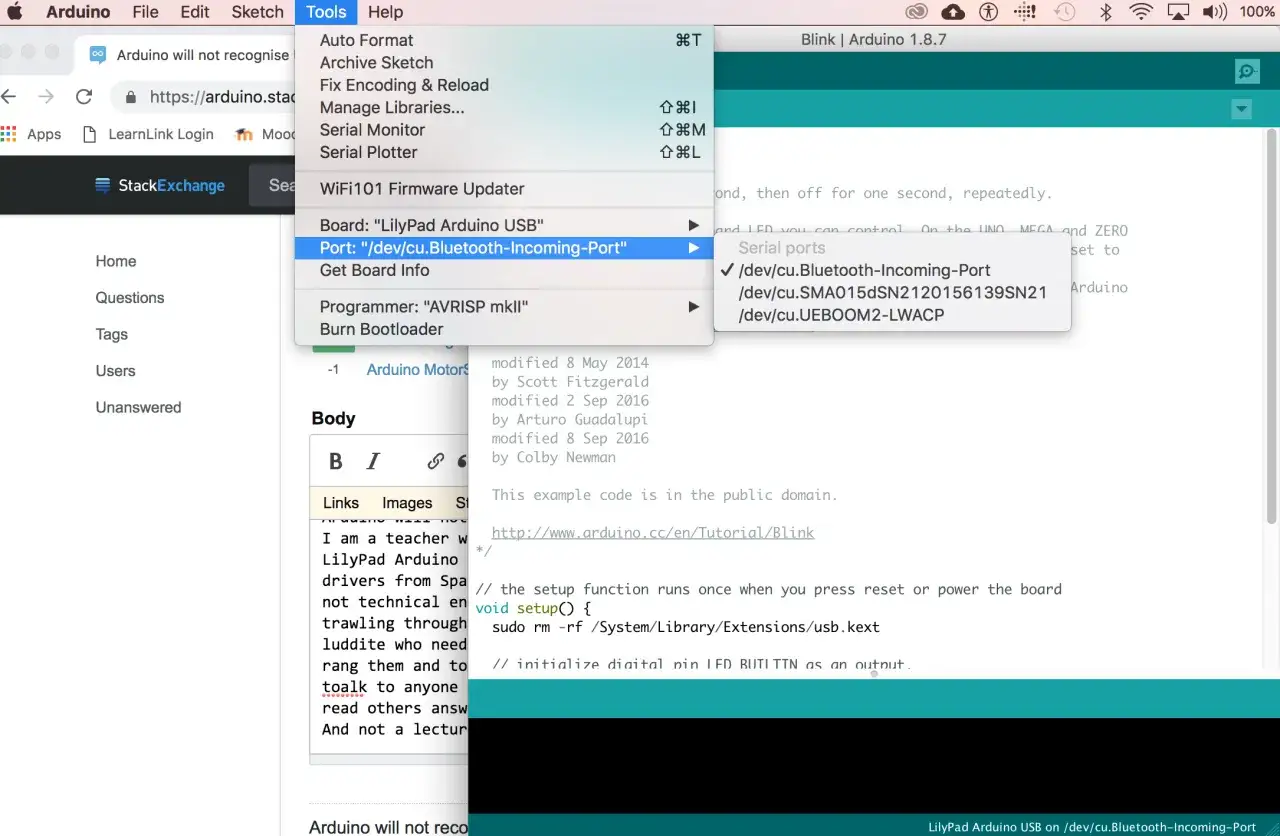Select the 'Arduino will not recognise' browser tab
1280x836 pixels.
(190, 55)
